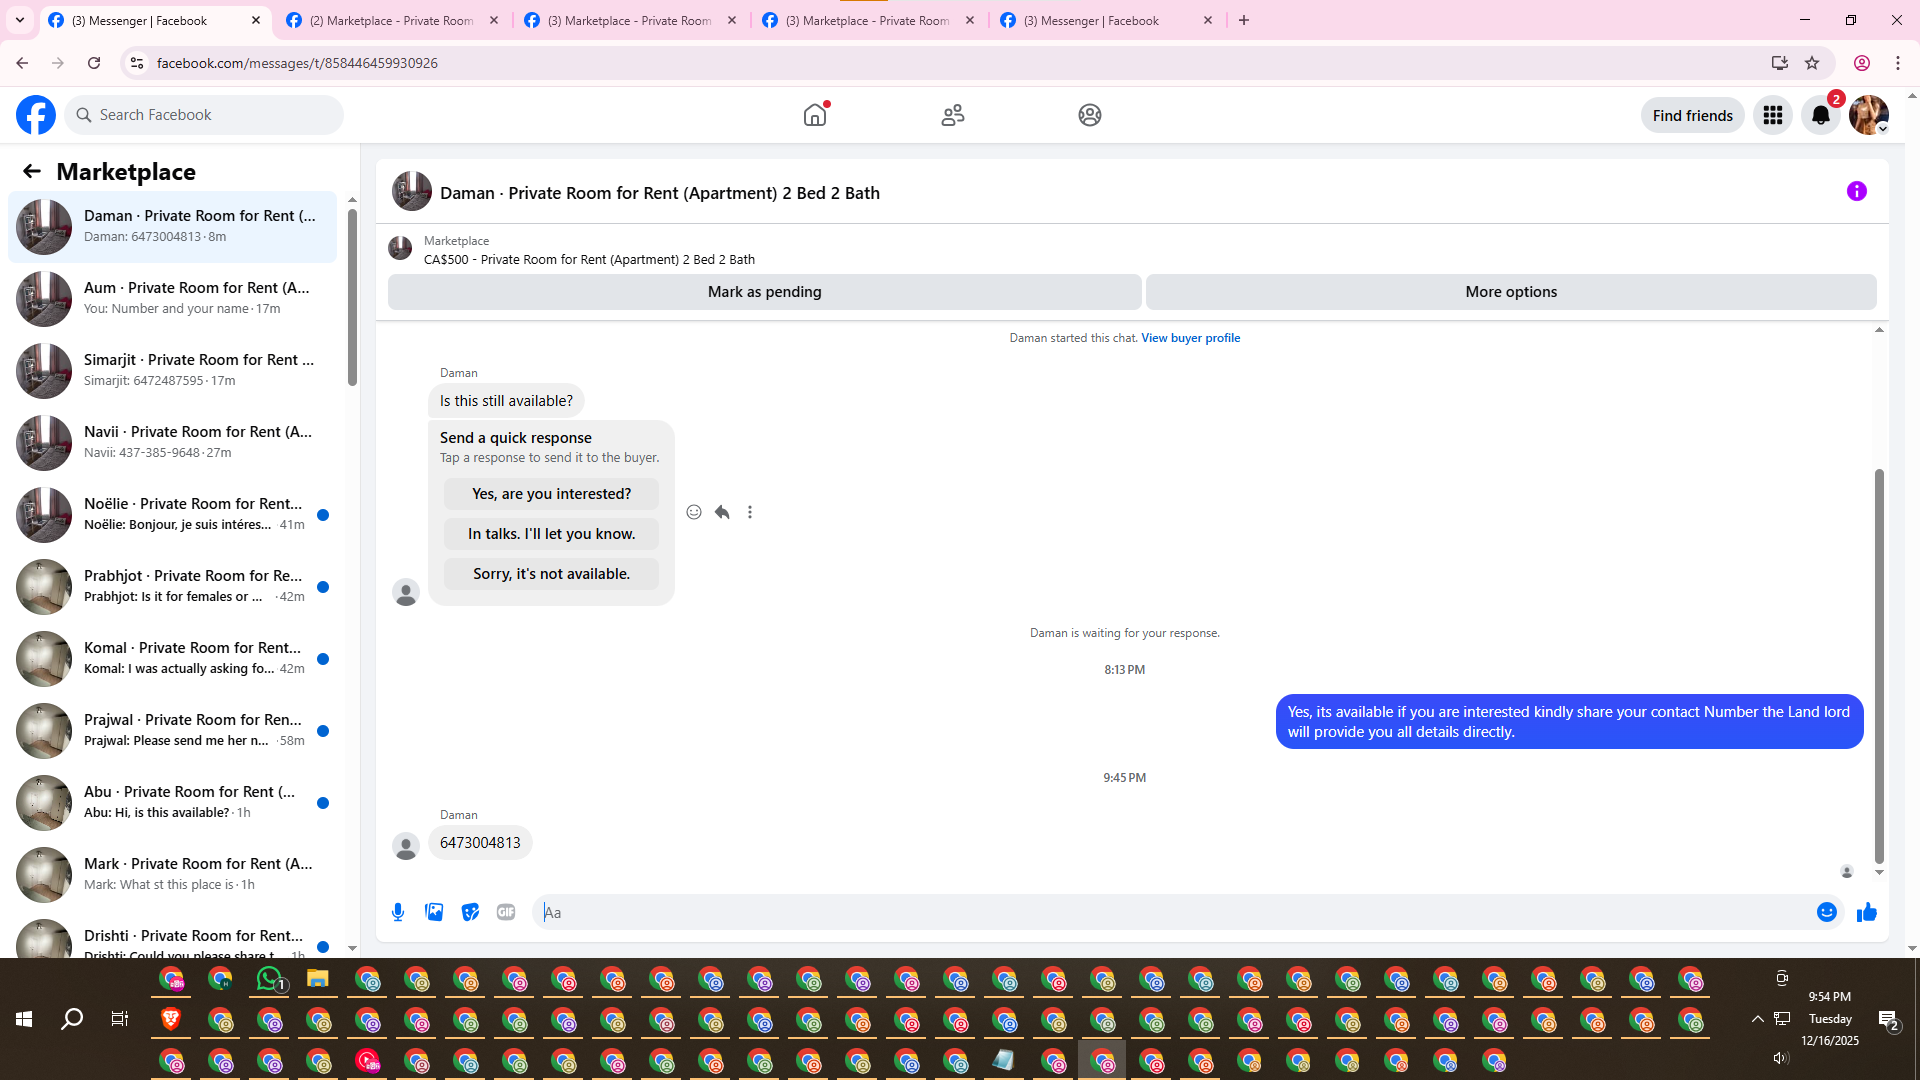This screenshot has width=1920, height=1080.
Task: Open Mark conversation in chat list
Action: [x=172, y=874]
